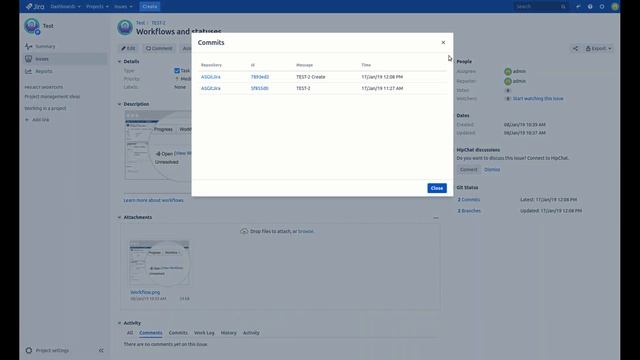The height and width of the screenshot is (360, 640).
Task: Open the description workflow image
Action: [x=158, y=146]
